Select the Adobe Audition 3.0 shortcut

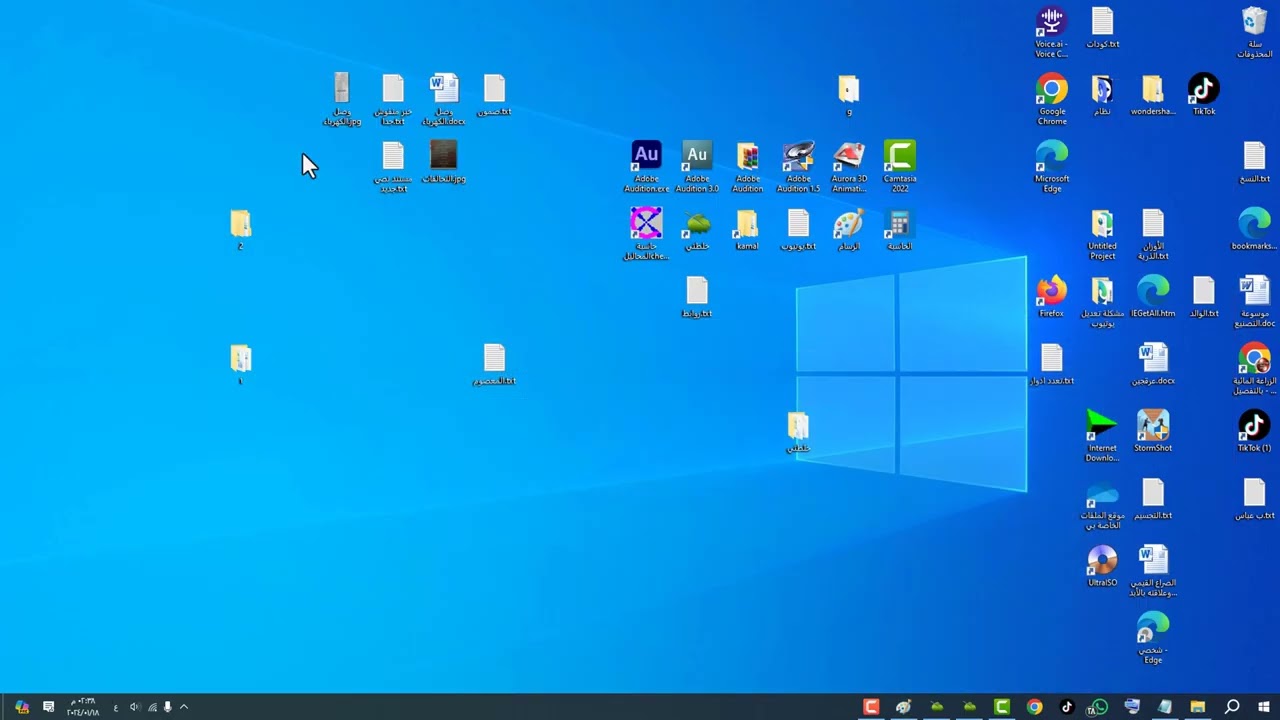coord(697,167)
